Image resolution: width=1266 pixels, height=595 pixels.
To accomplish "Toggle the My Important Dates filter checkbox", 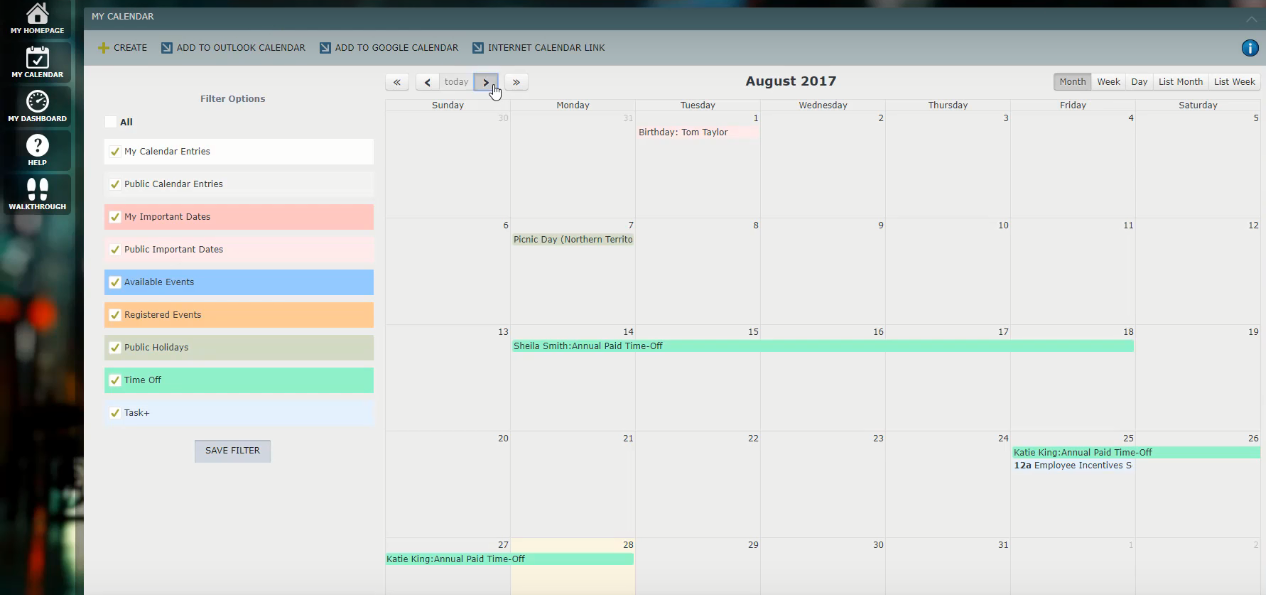I will 114,217.
